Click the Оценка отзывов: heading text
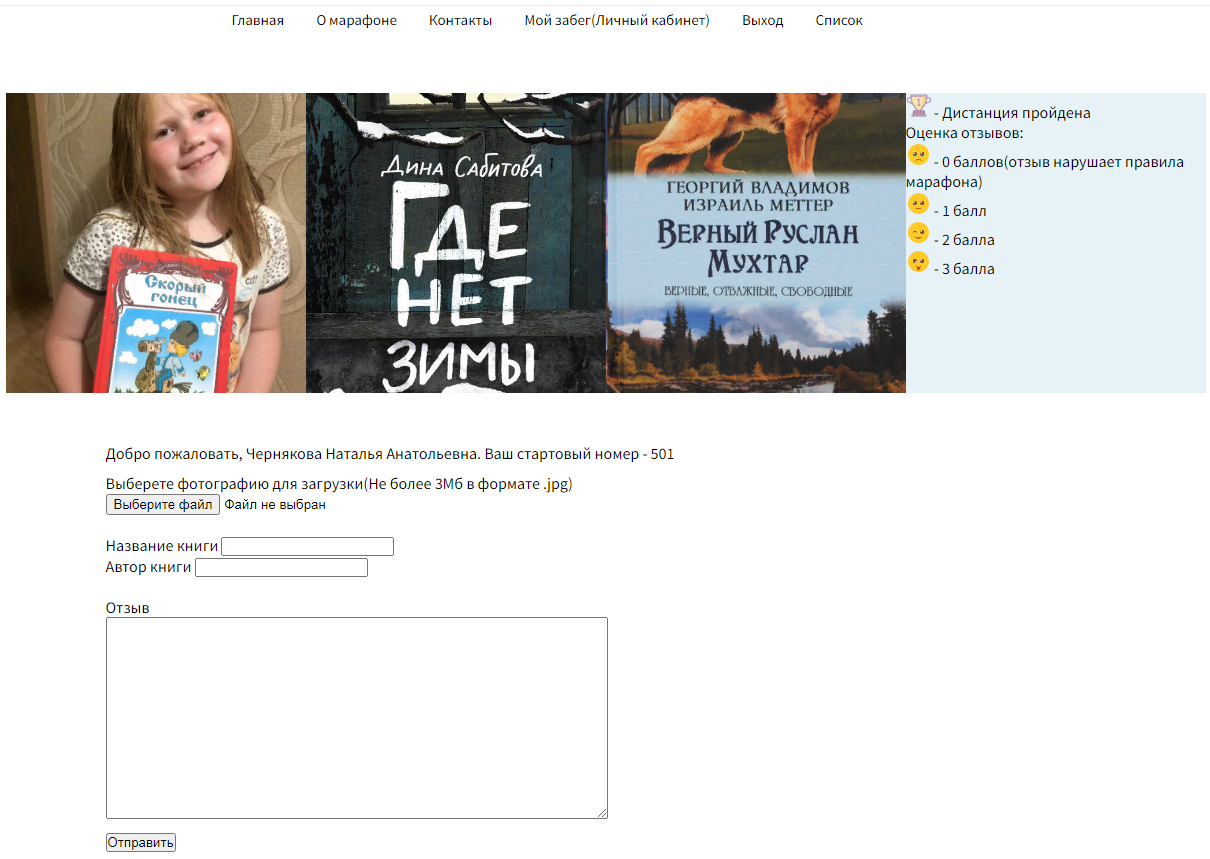1210x859 pixels. coord(965,133)
